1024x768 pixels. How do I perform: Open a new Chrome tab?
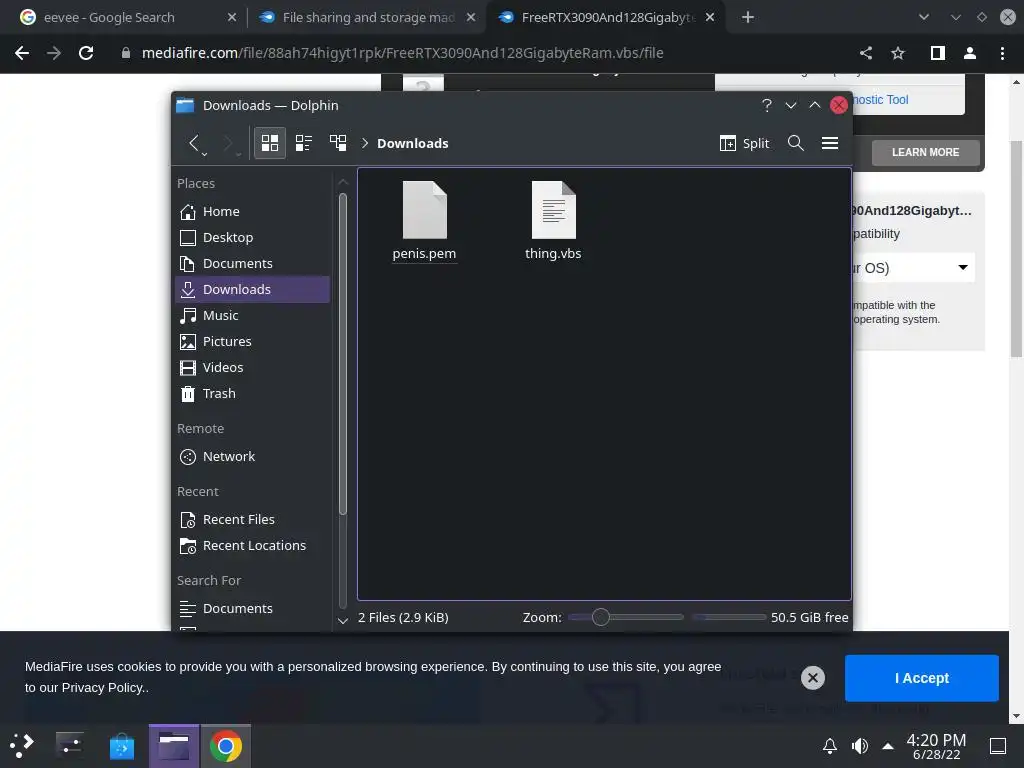[748, 18]
